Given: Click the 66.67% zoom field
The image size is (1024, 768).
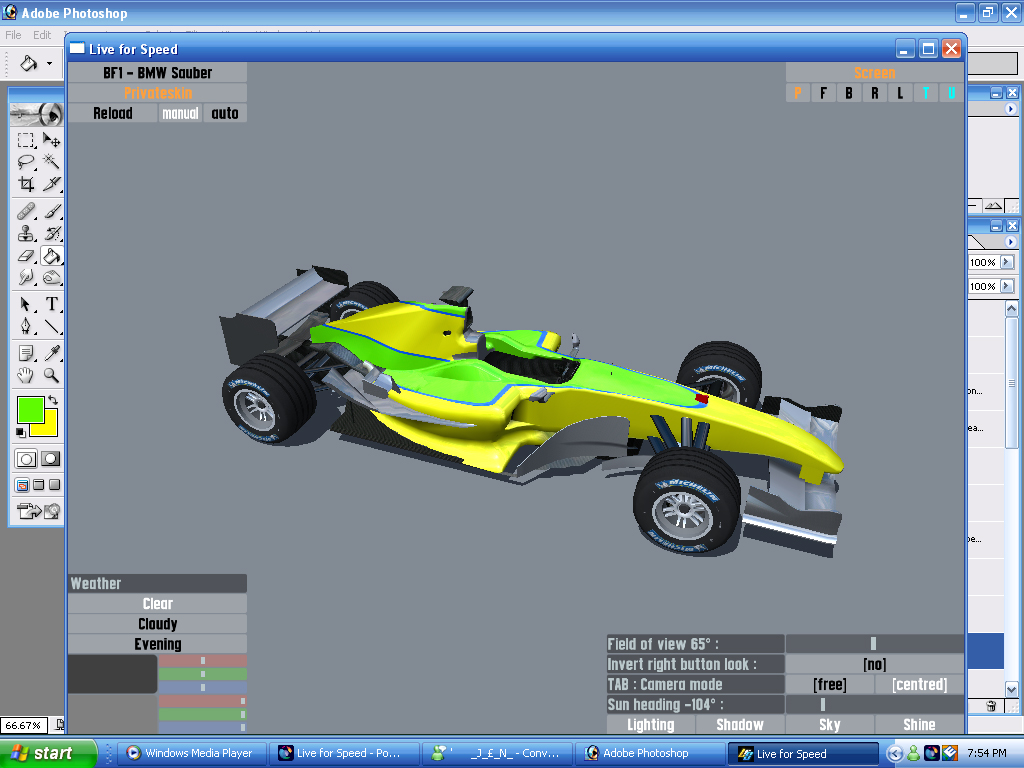Looking at the screenshot, I should tap(24, 726).
